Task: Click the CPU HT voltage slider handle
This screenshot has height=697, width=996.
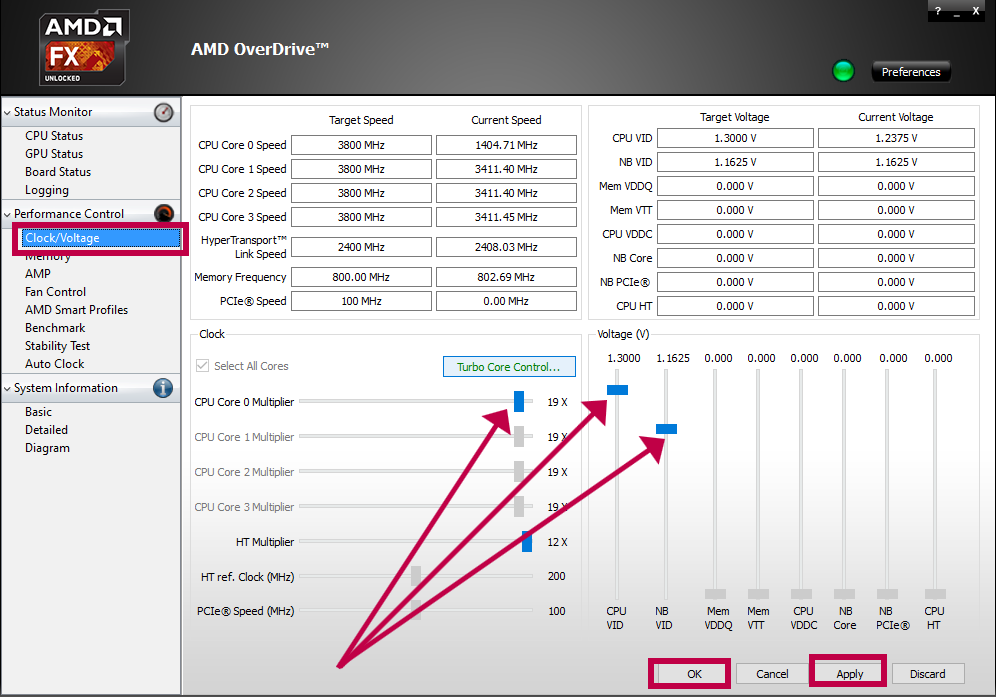Action: (x=935, y=594)
